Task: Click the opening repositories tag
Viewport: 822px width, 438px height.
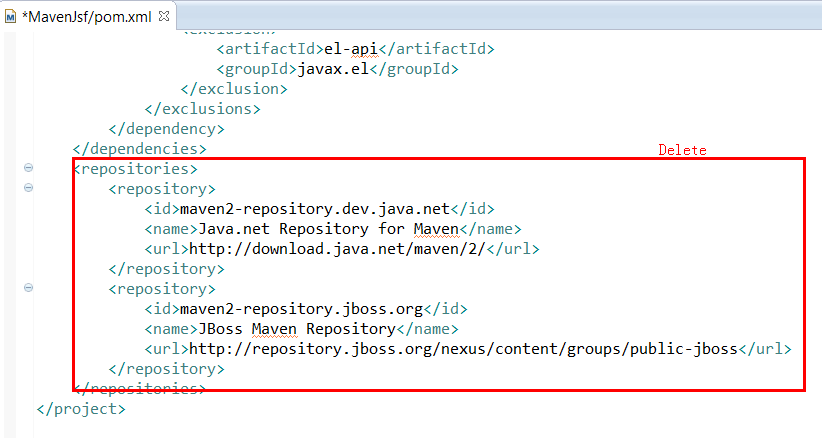Action: pos(136,169)
